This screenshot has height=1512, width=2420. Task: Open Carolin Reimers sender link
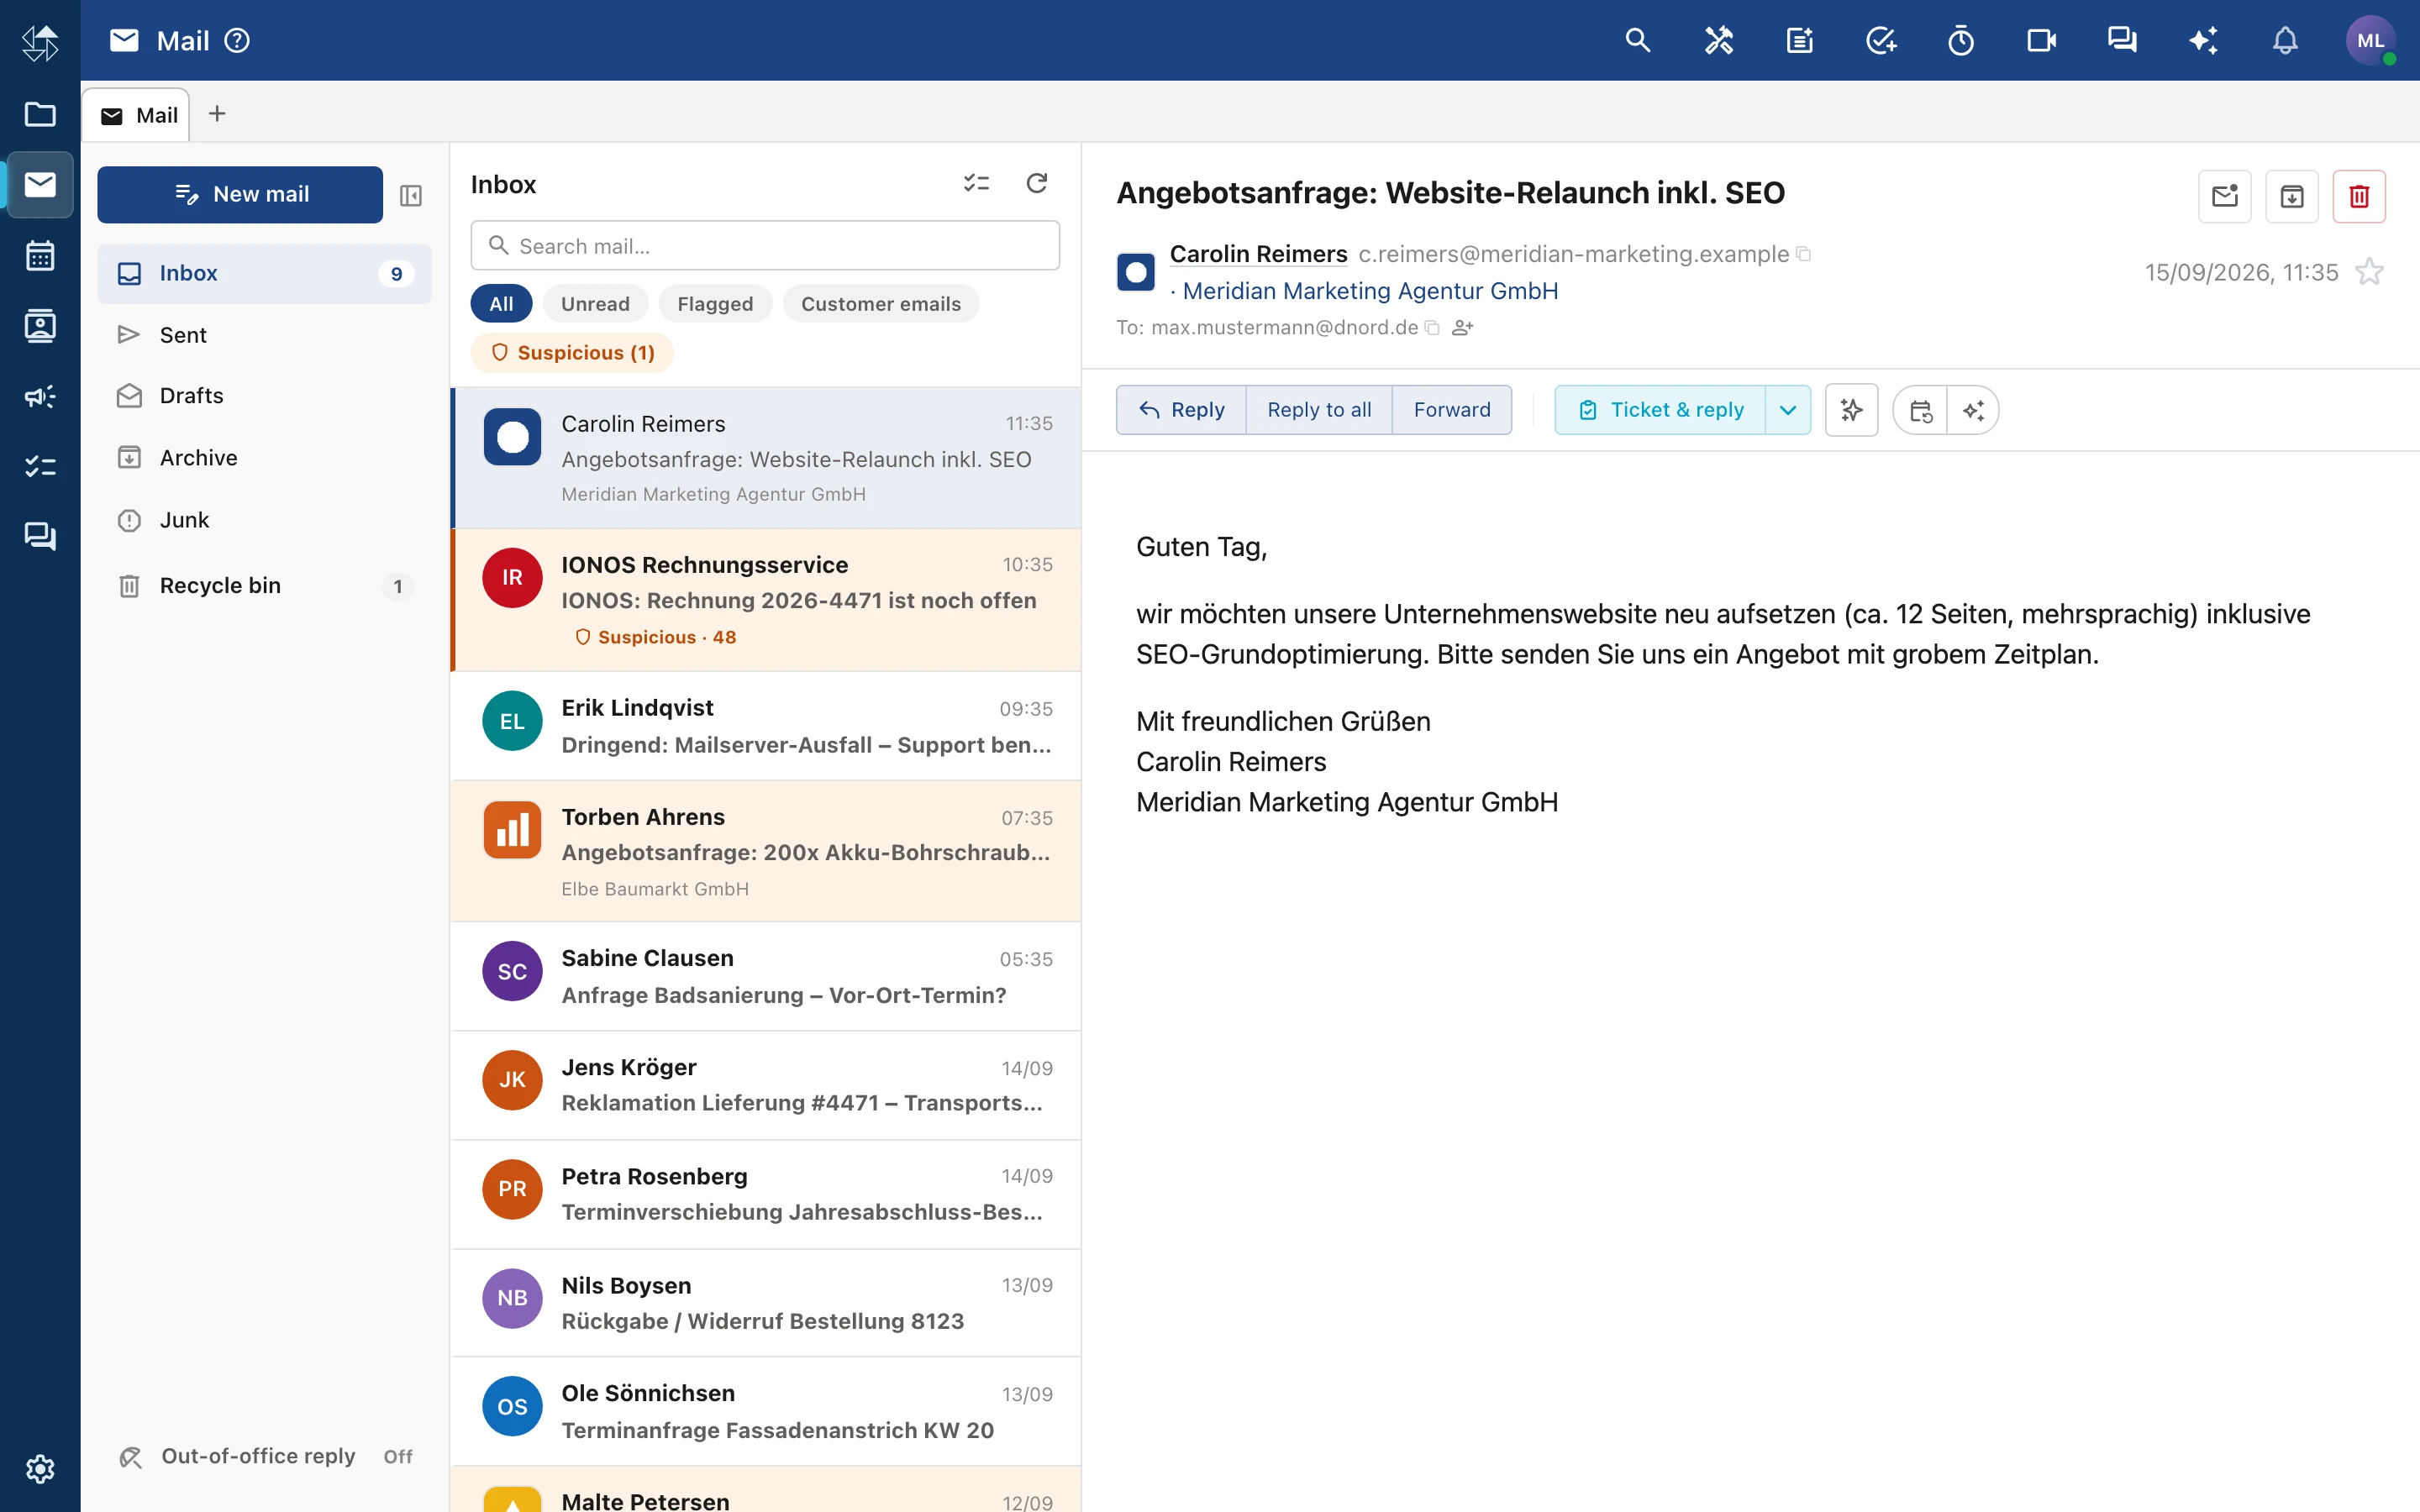(1258, 254)
